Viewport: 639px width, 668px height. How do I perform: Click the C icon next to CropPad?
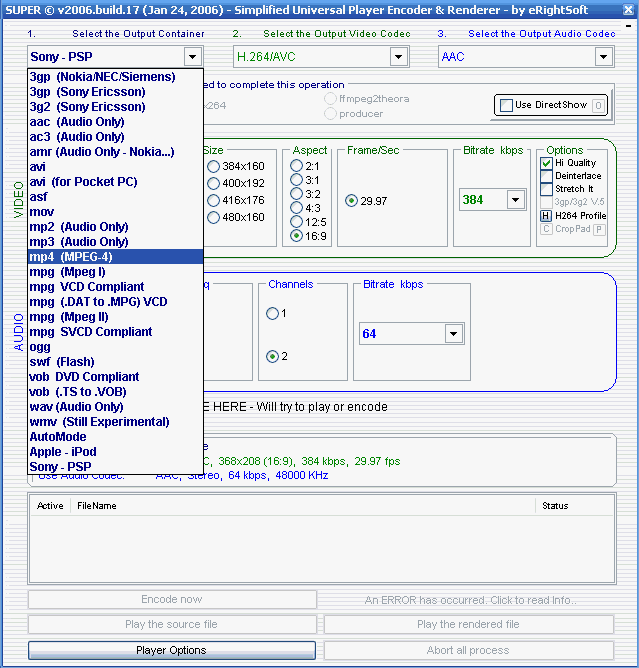[x=546, y=229]
